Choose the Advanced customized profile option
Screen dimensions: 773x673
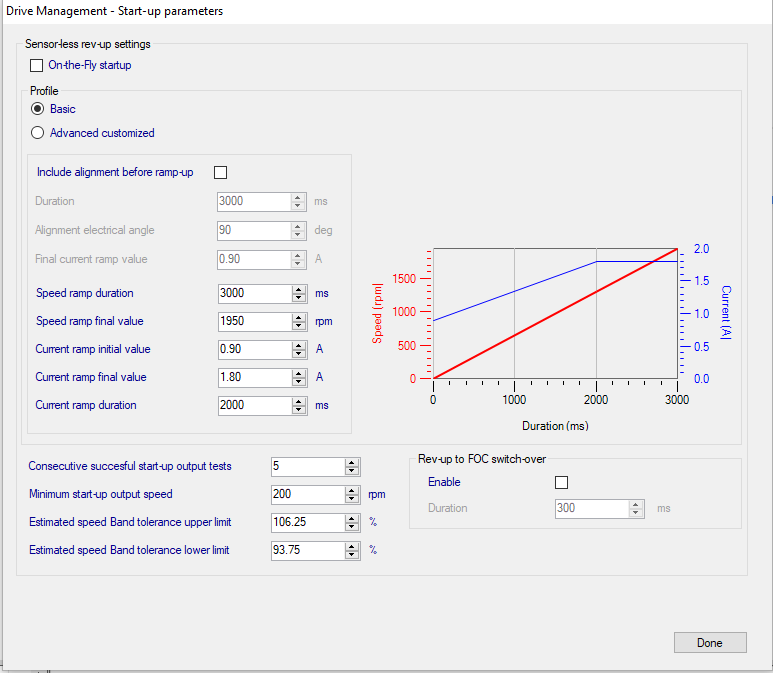(x=37, y=133)
